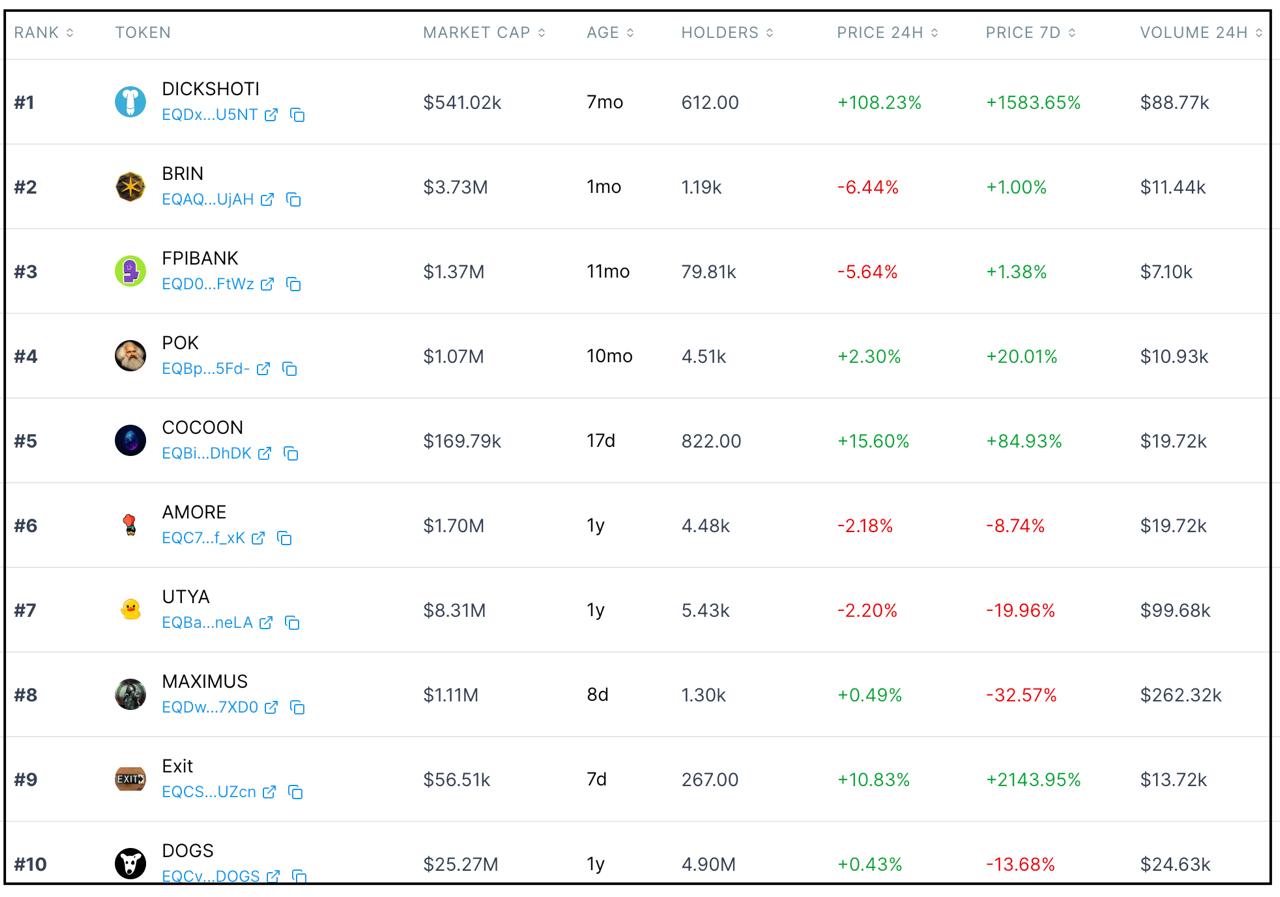Click the DOGS token logo
The width and height of the screenshot is (1280, 897).
[x=130, y=863]
